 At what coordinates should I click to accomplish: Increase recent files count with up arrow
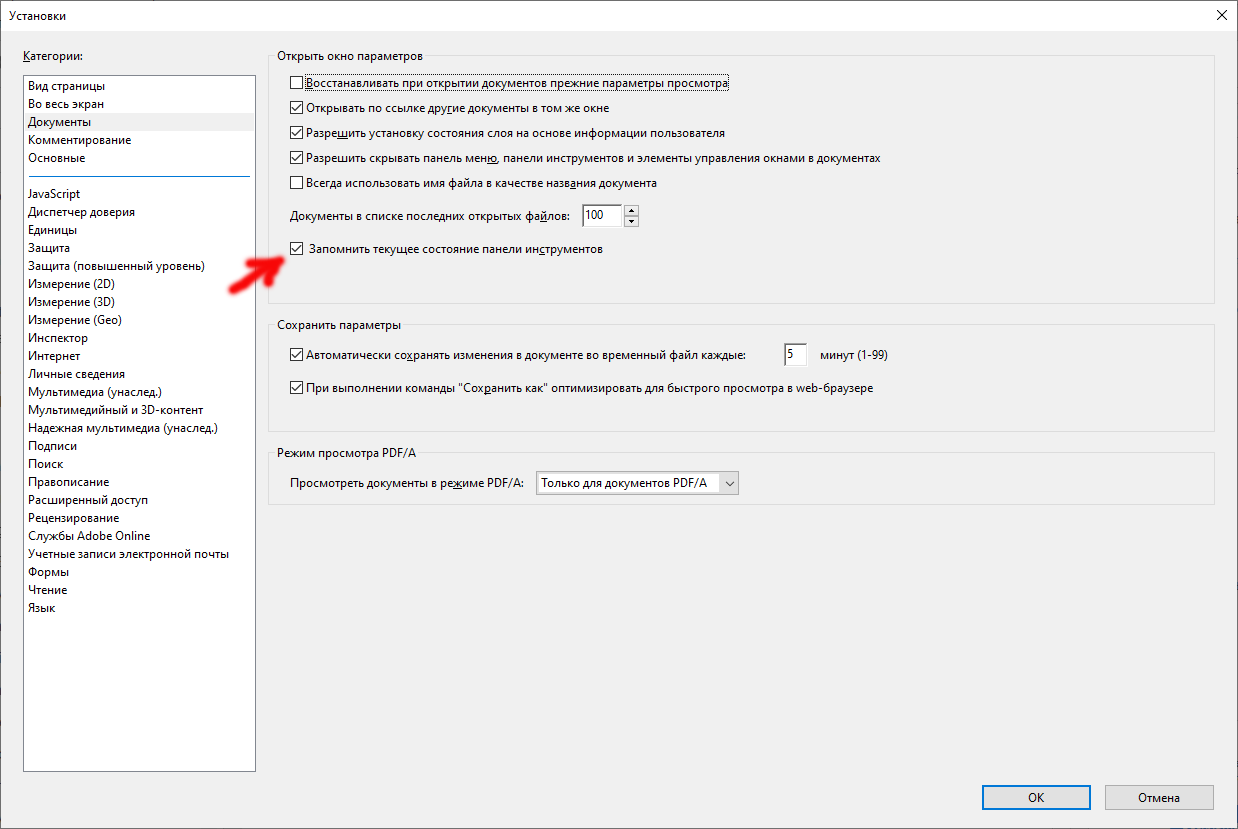coord(631,210)
